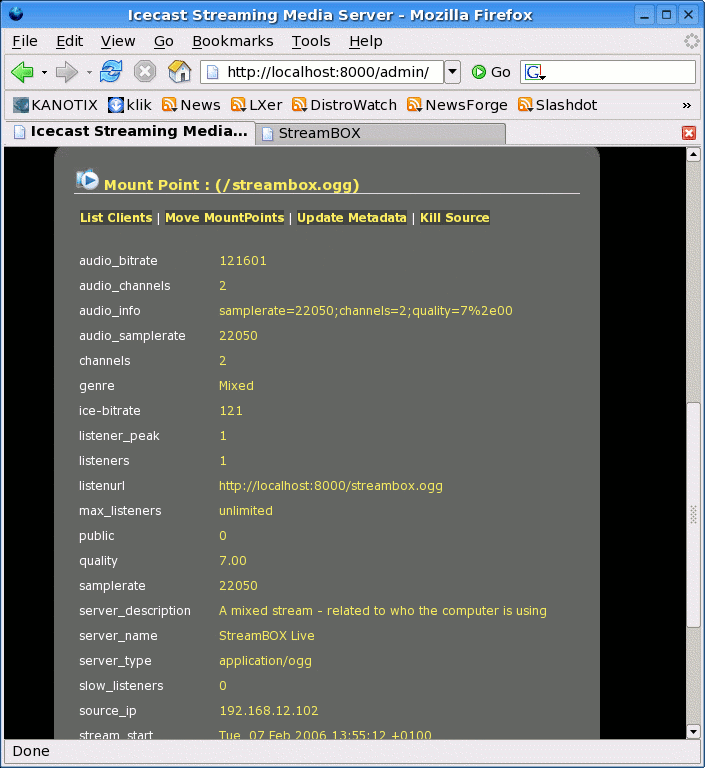Click the green Go button
The width and height of the screenshot is (705, 768).
coord(491,72)
